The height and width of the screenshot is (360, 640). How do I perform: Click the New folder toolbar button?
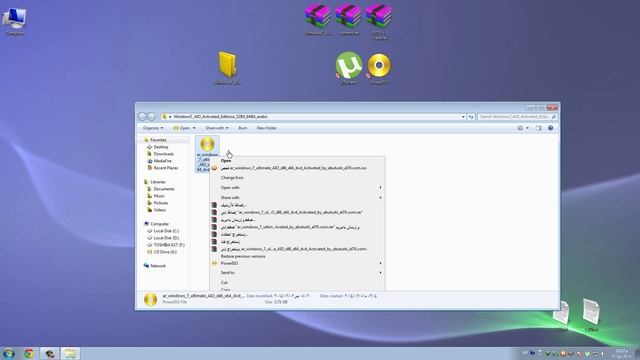pos(267,128)
